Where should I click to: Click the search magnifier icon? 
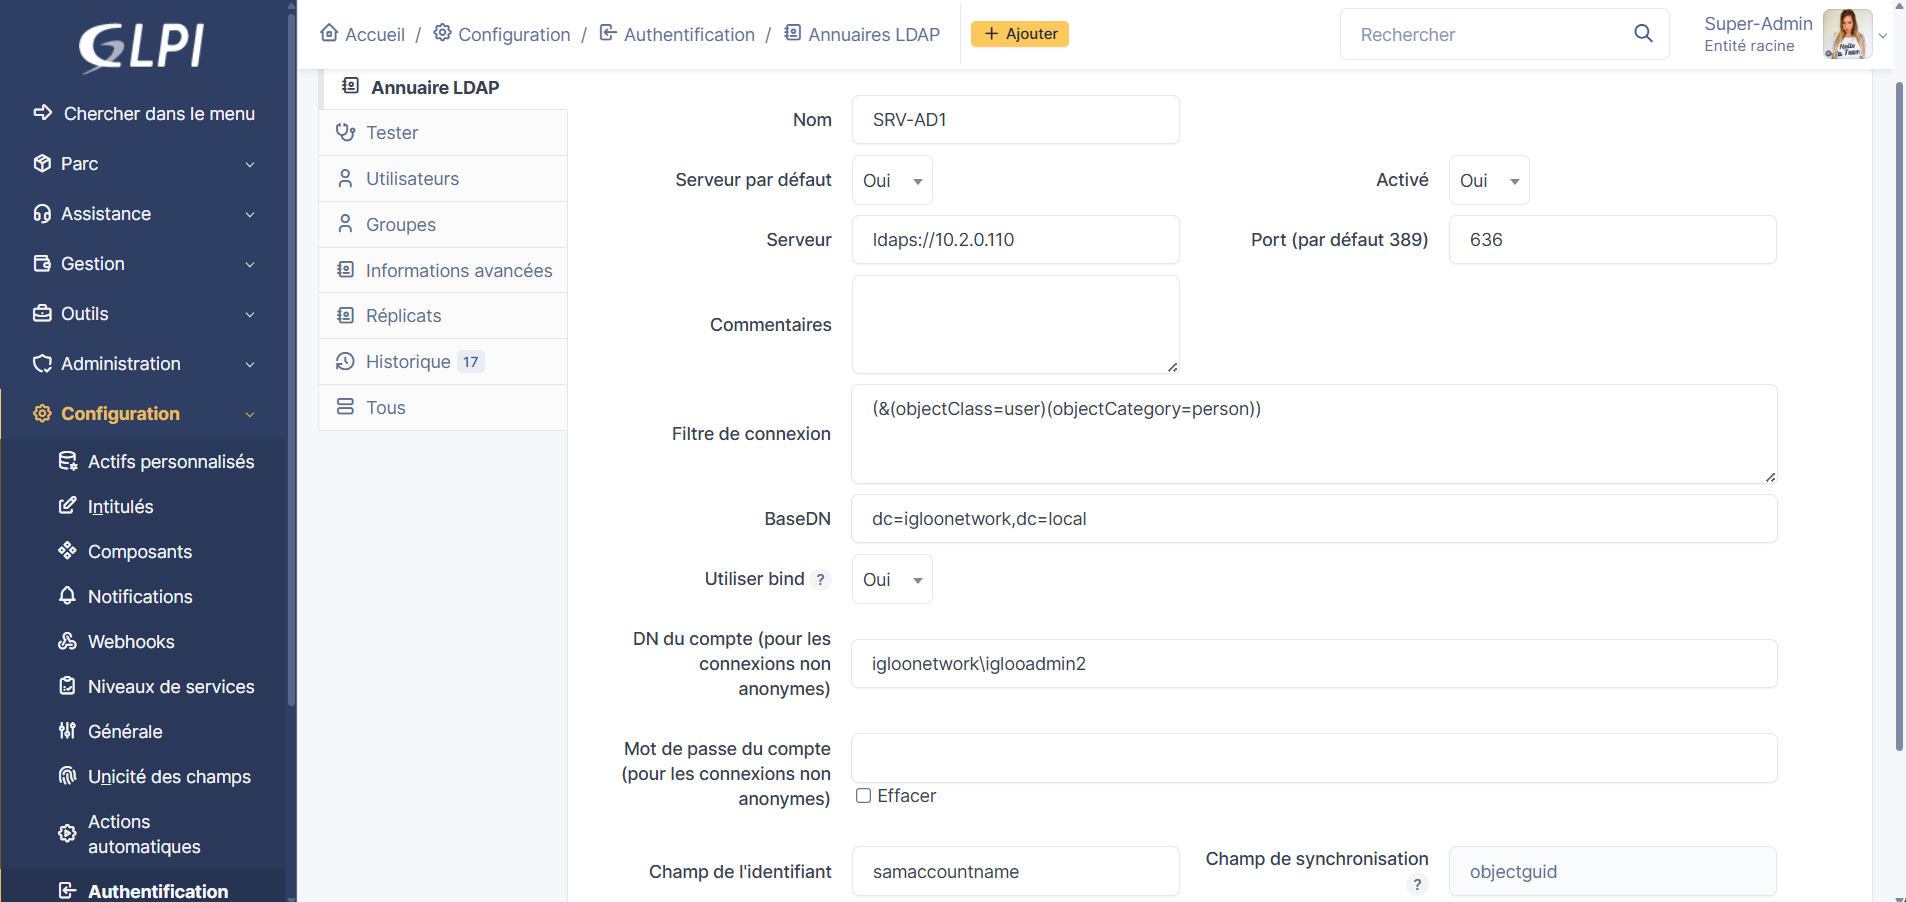1643,34
